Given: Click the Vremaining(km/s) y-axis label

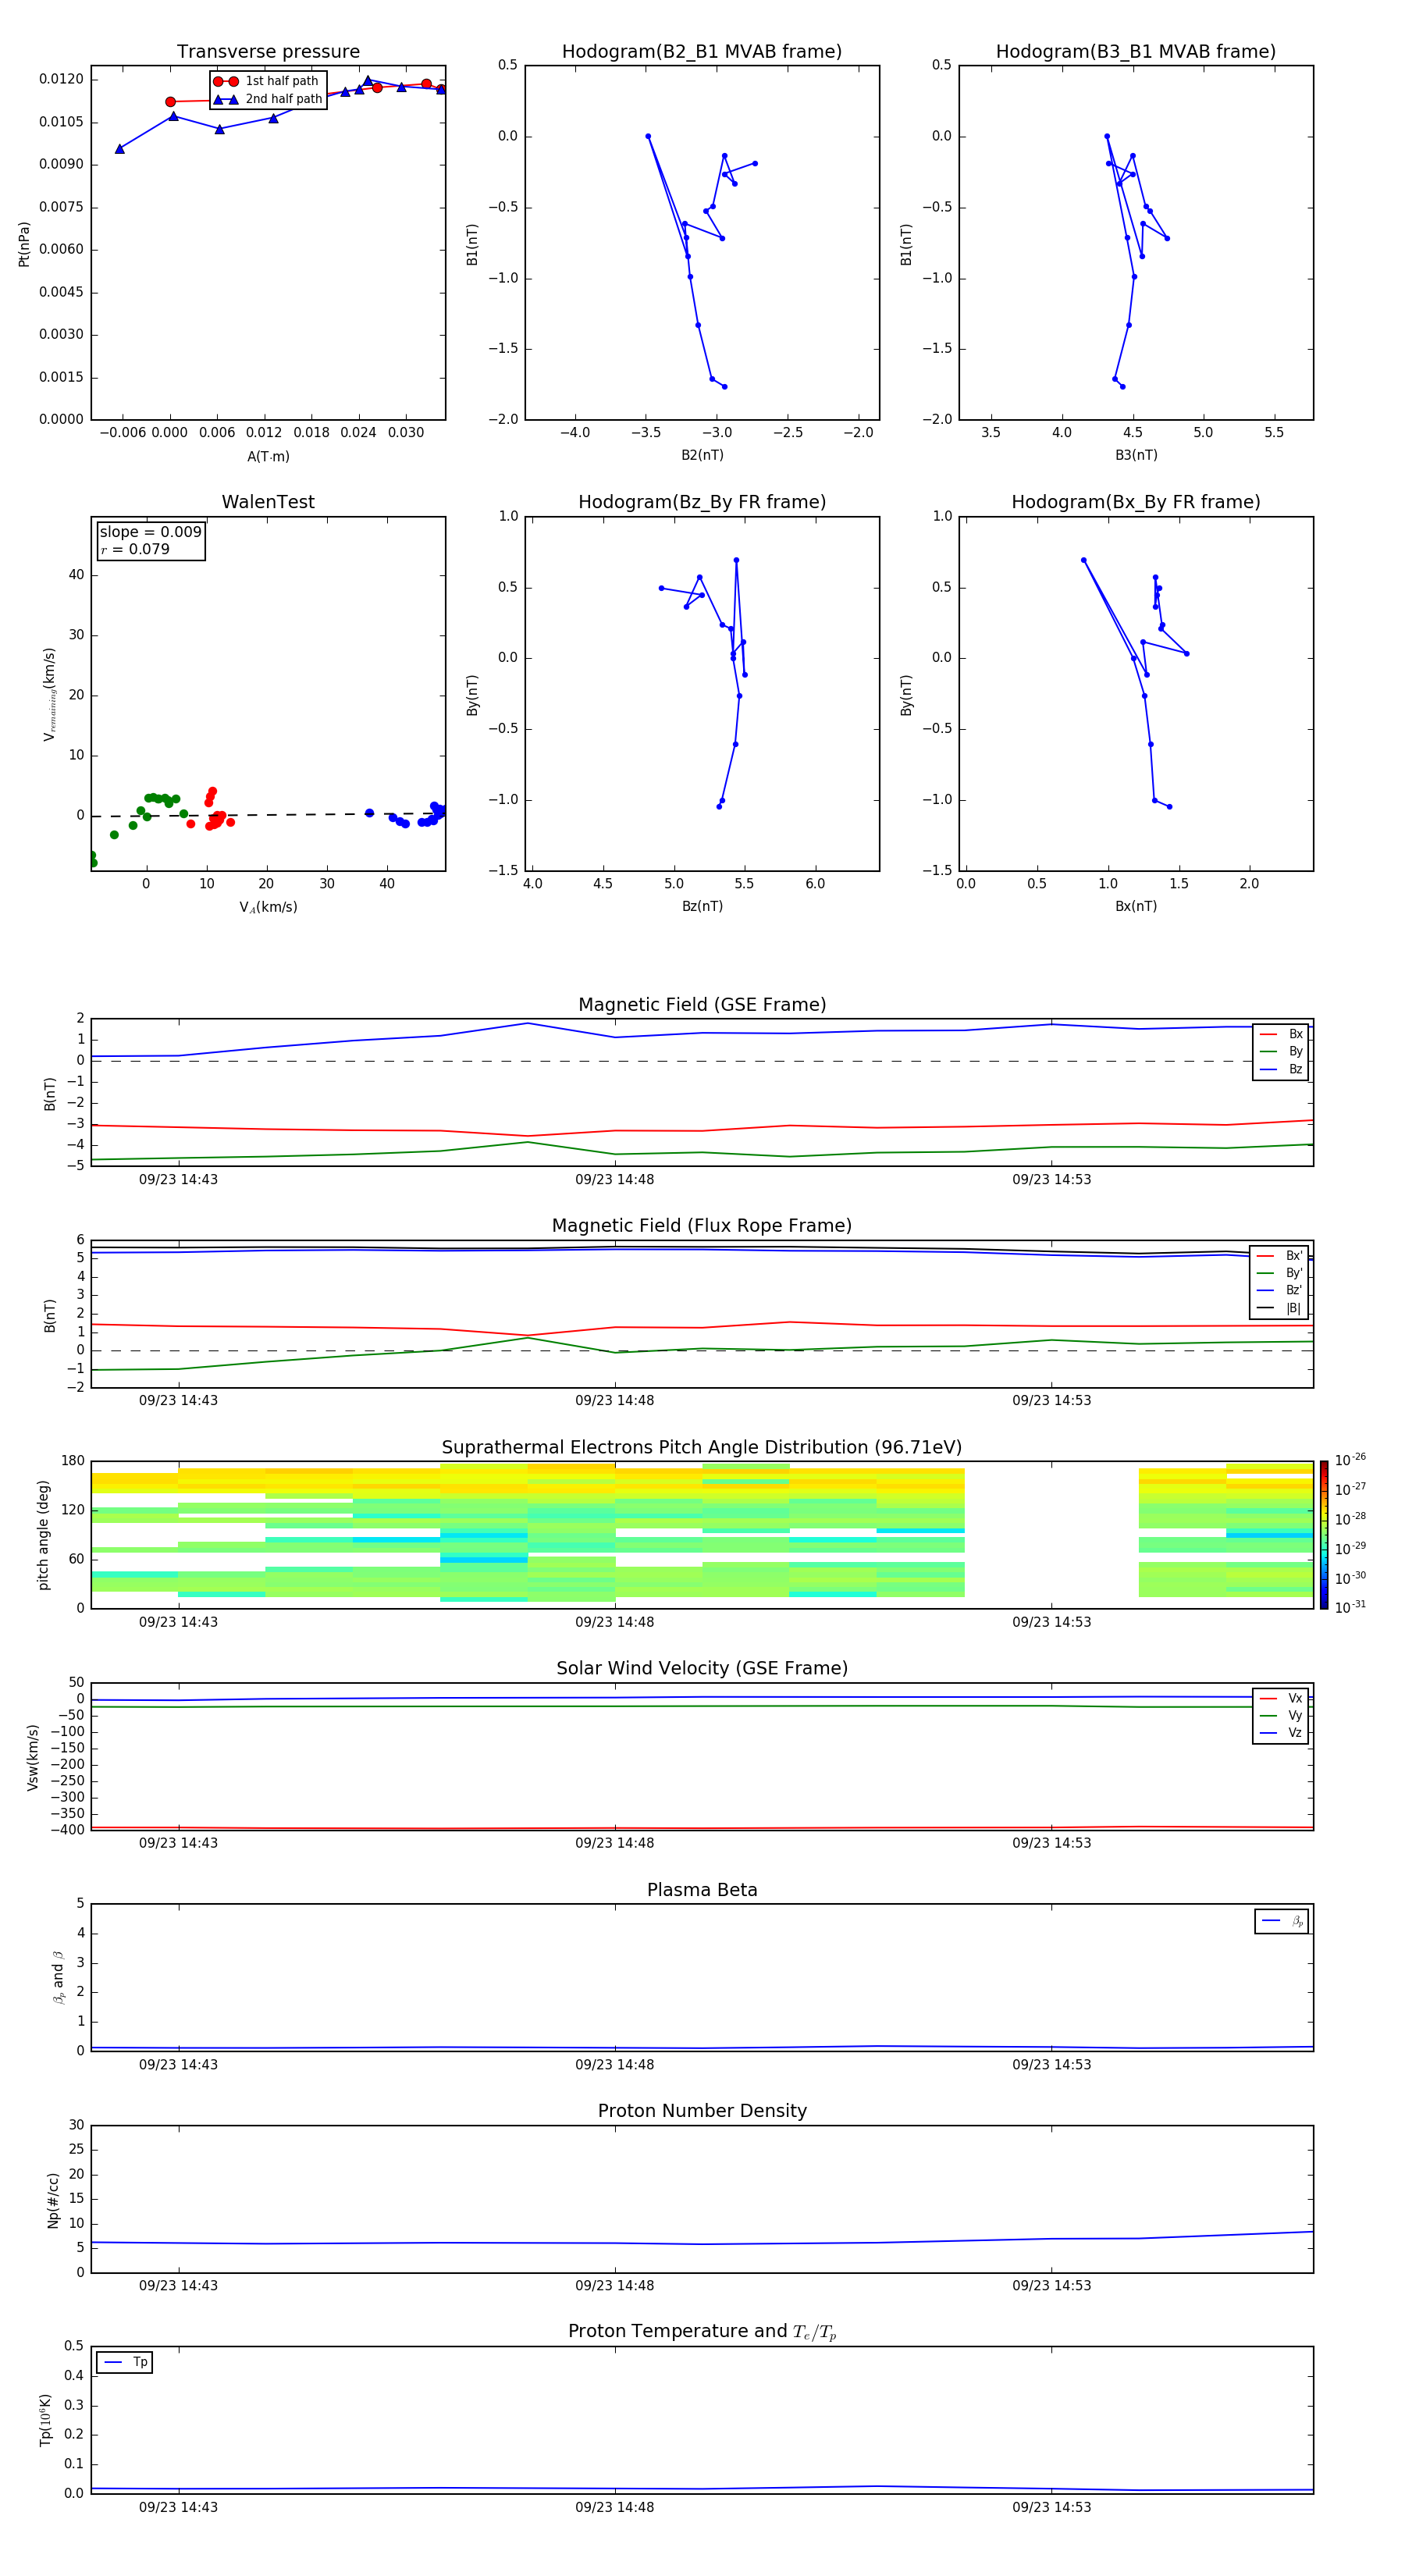Looking at the screenshot, I should [x=49, y=694].
